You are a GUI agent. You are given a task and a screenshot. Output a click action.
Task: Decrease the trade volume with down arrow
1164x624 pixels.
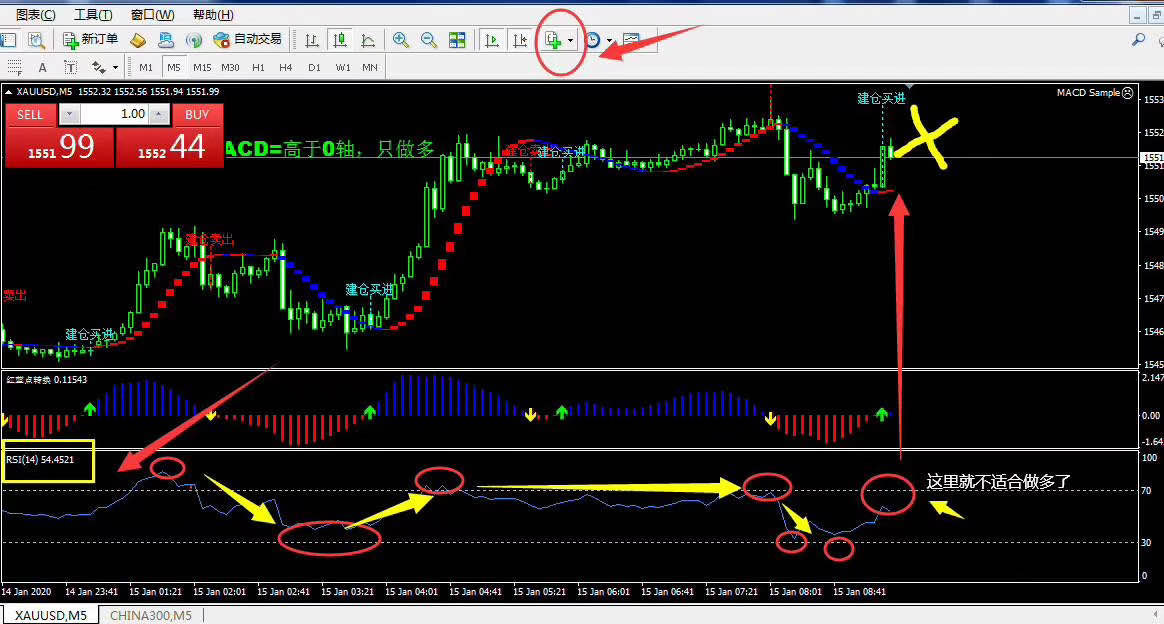[x=69, y=114]
